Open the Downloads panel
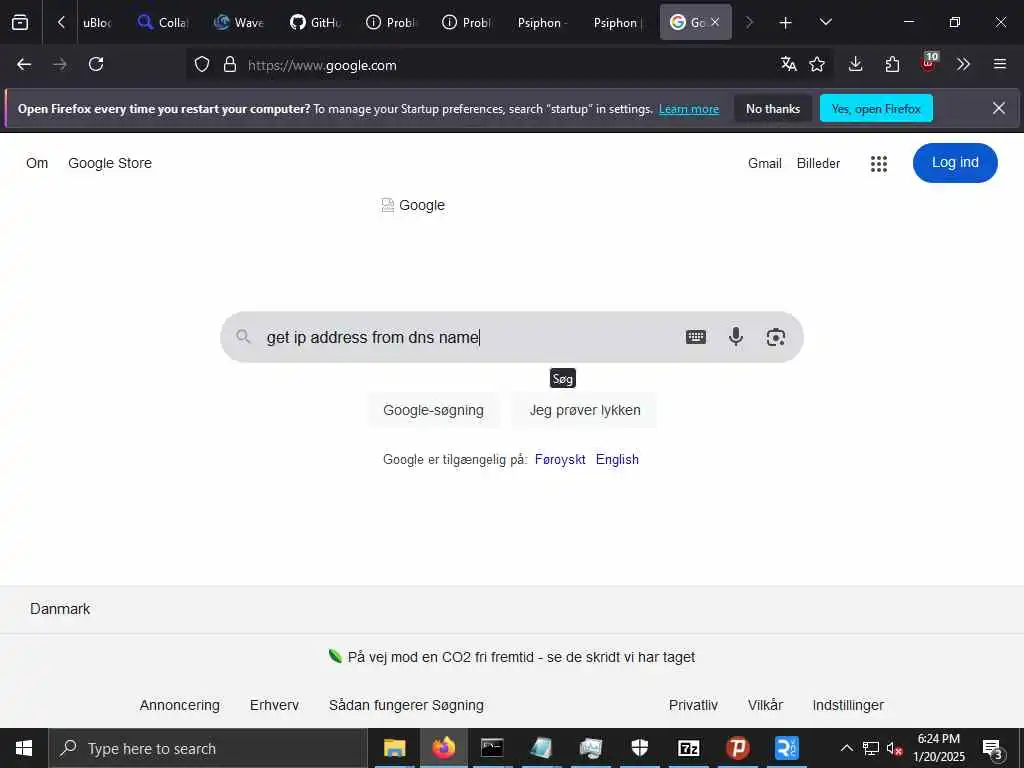The width and height of the screenshot is (1024, 768). pos(856,64)
